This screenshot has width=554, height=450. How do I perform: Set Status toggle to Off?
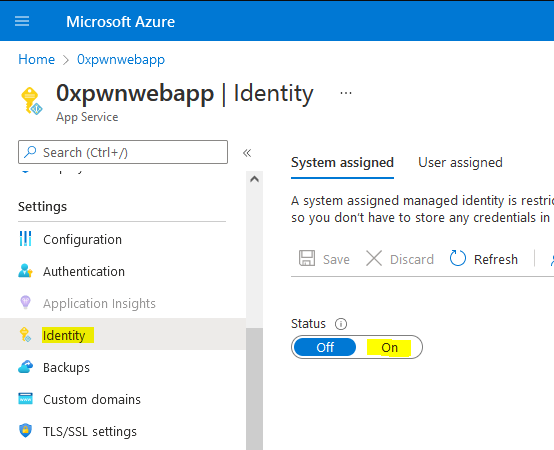pos(325,347)
